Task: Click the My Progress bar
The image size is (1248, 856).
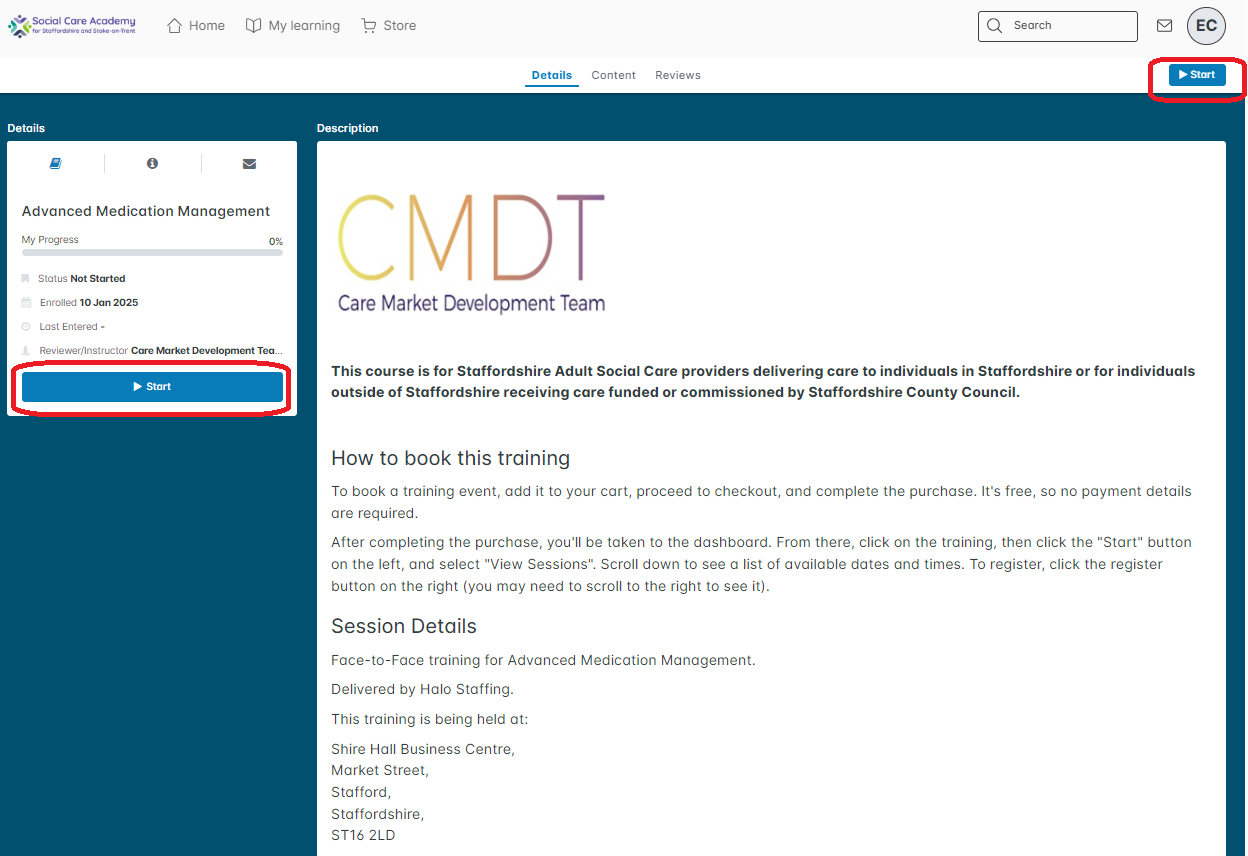Action: (152, 253)
